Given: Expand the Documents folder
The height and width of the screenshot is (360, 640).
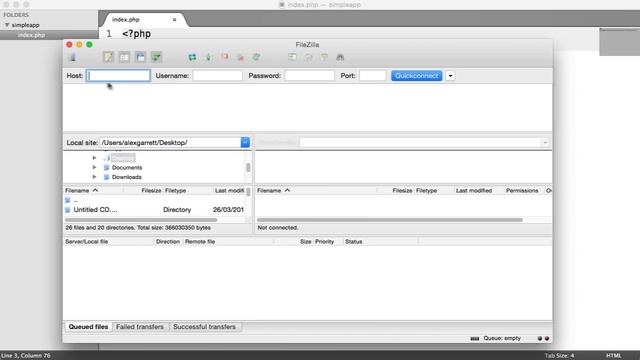Looking at the screenshot, I should (x=94, y=167).
